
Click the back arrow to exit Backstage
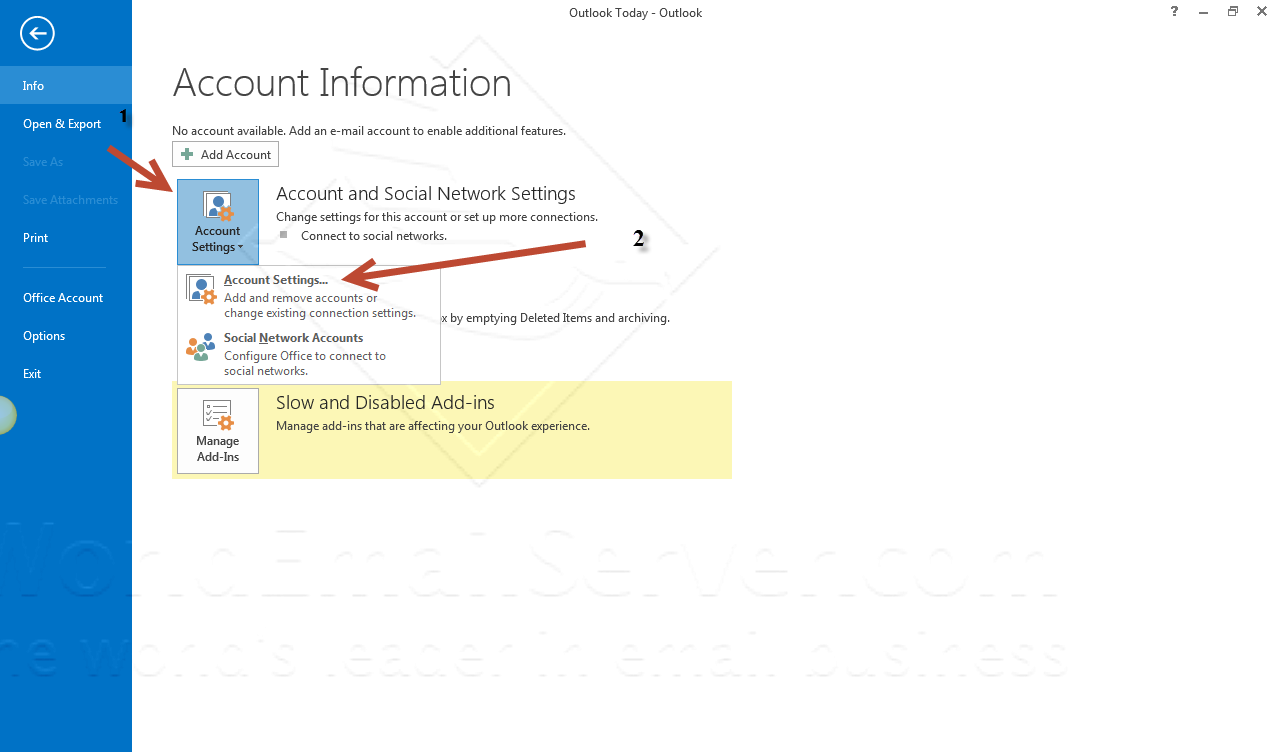[37, 33]
